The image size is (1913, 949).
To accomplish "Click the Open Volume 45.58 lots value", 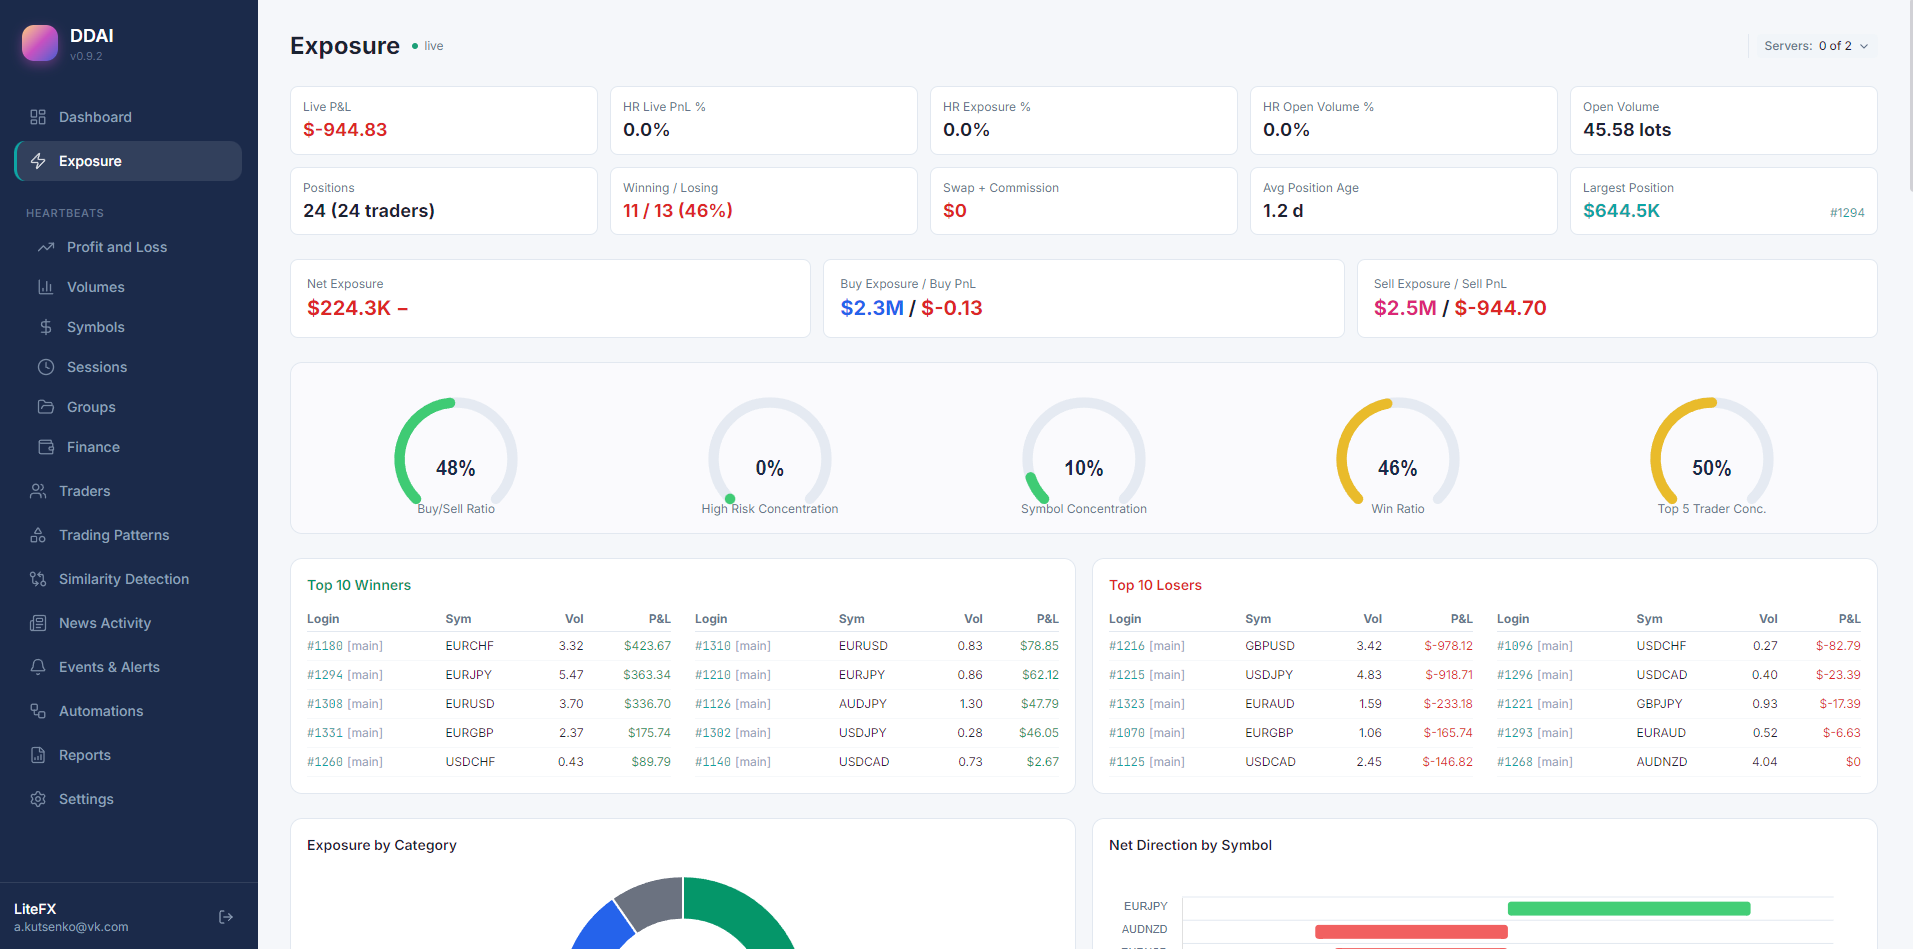I will pyautogui.click(x=1627, y=130).
